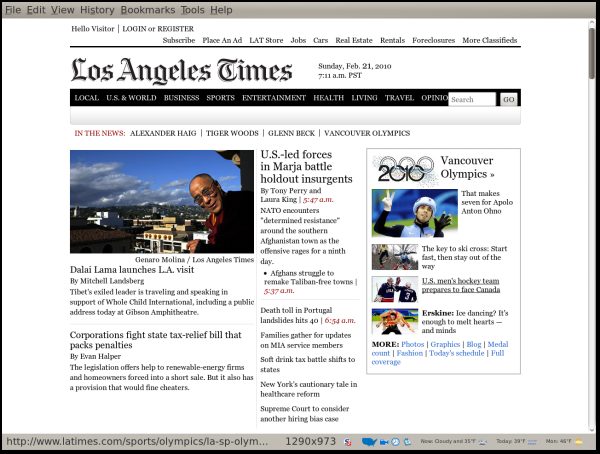600x454 pixels.
Task: Click the blue clock icon in the status bar
Action: coord(395,442)
